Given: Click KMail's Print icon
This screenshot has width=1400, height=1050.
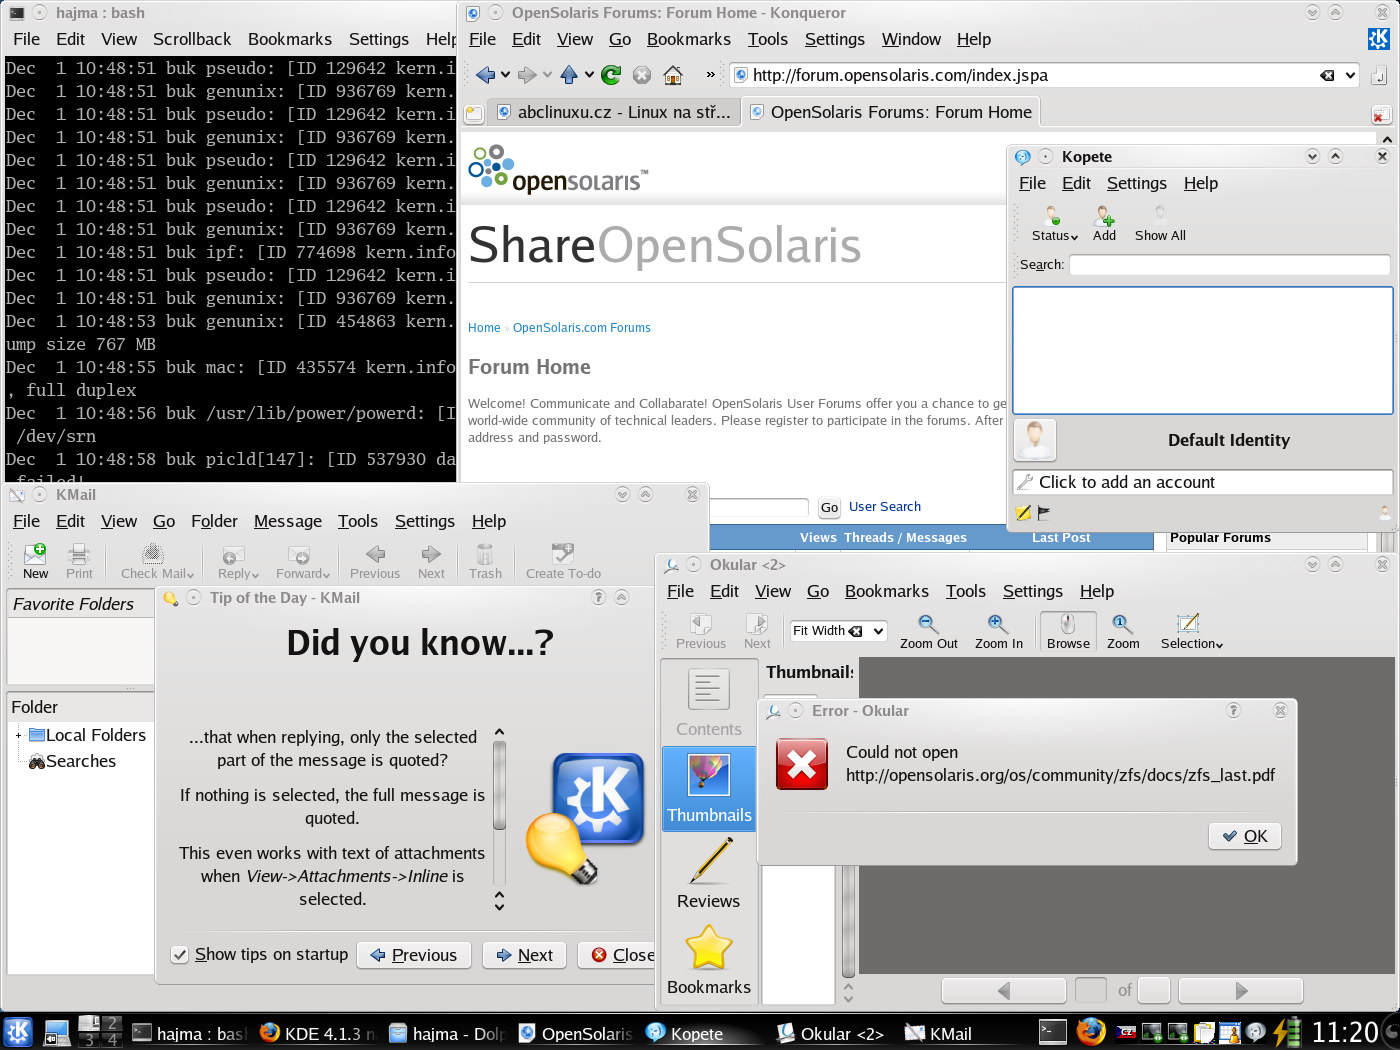Looking at the screenshot, I should [79, 561].
